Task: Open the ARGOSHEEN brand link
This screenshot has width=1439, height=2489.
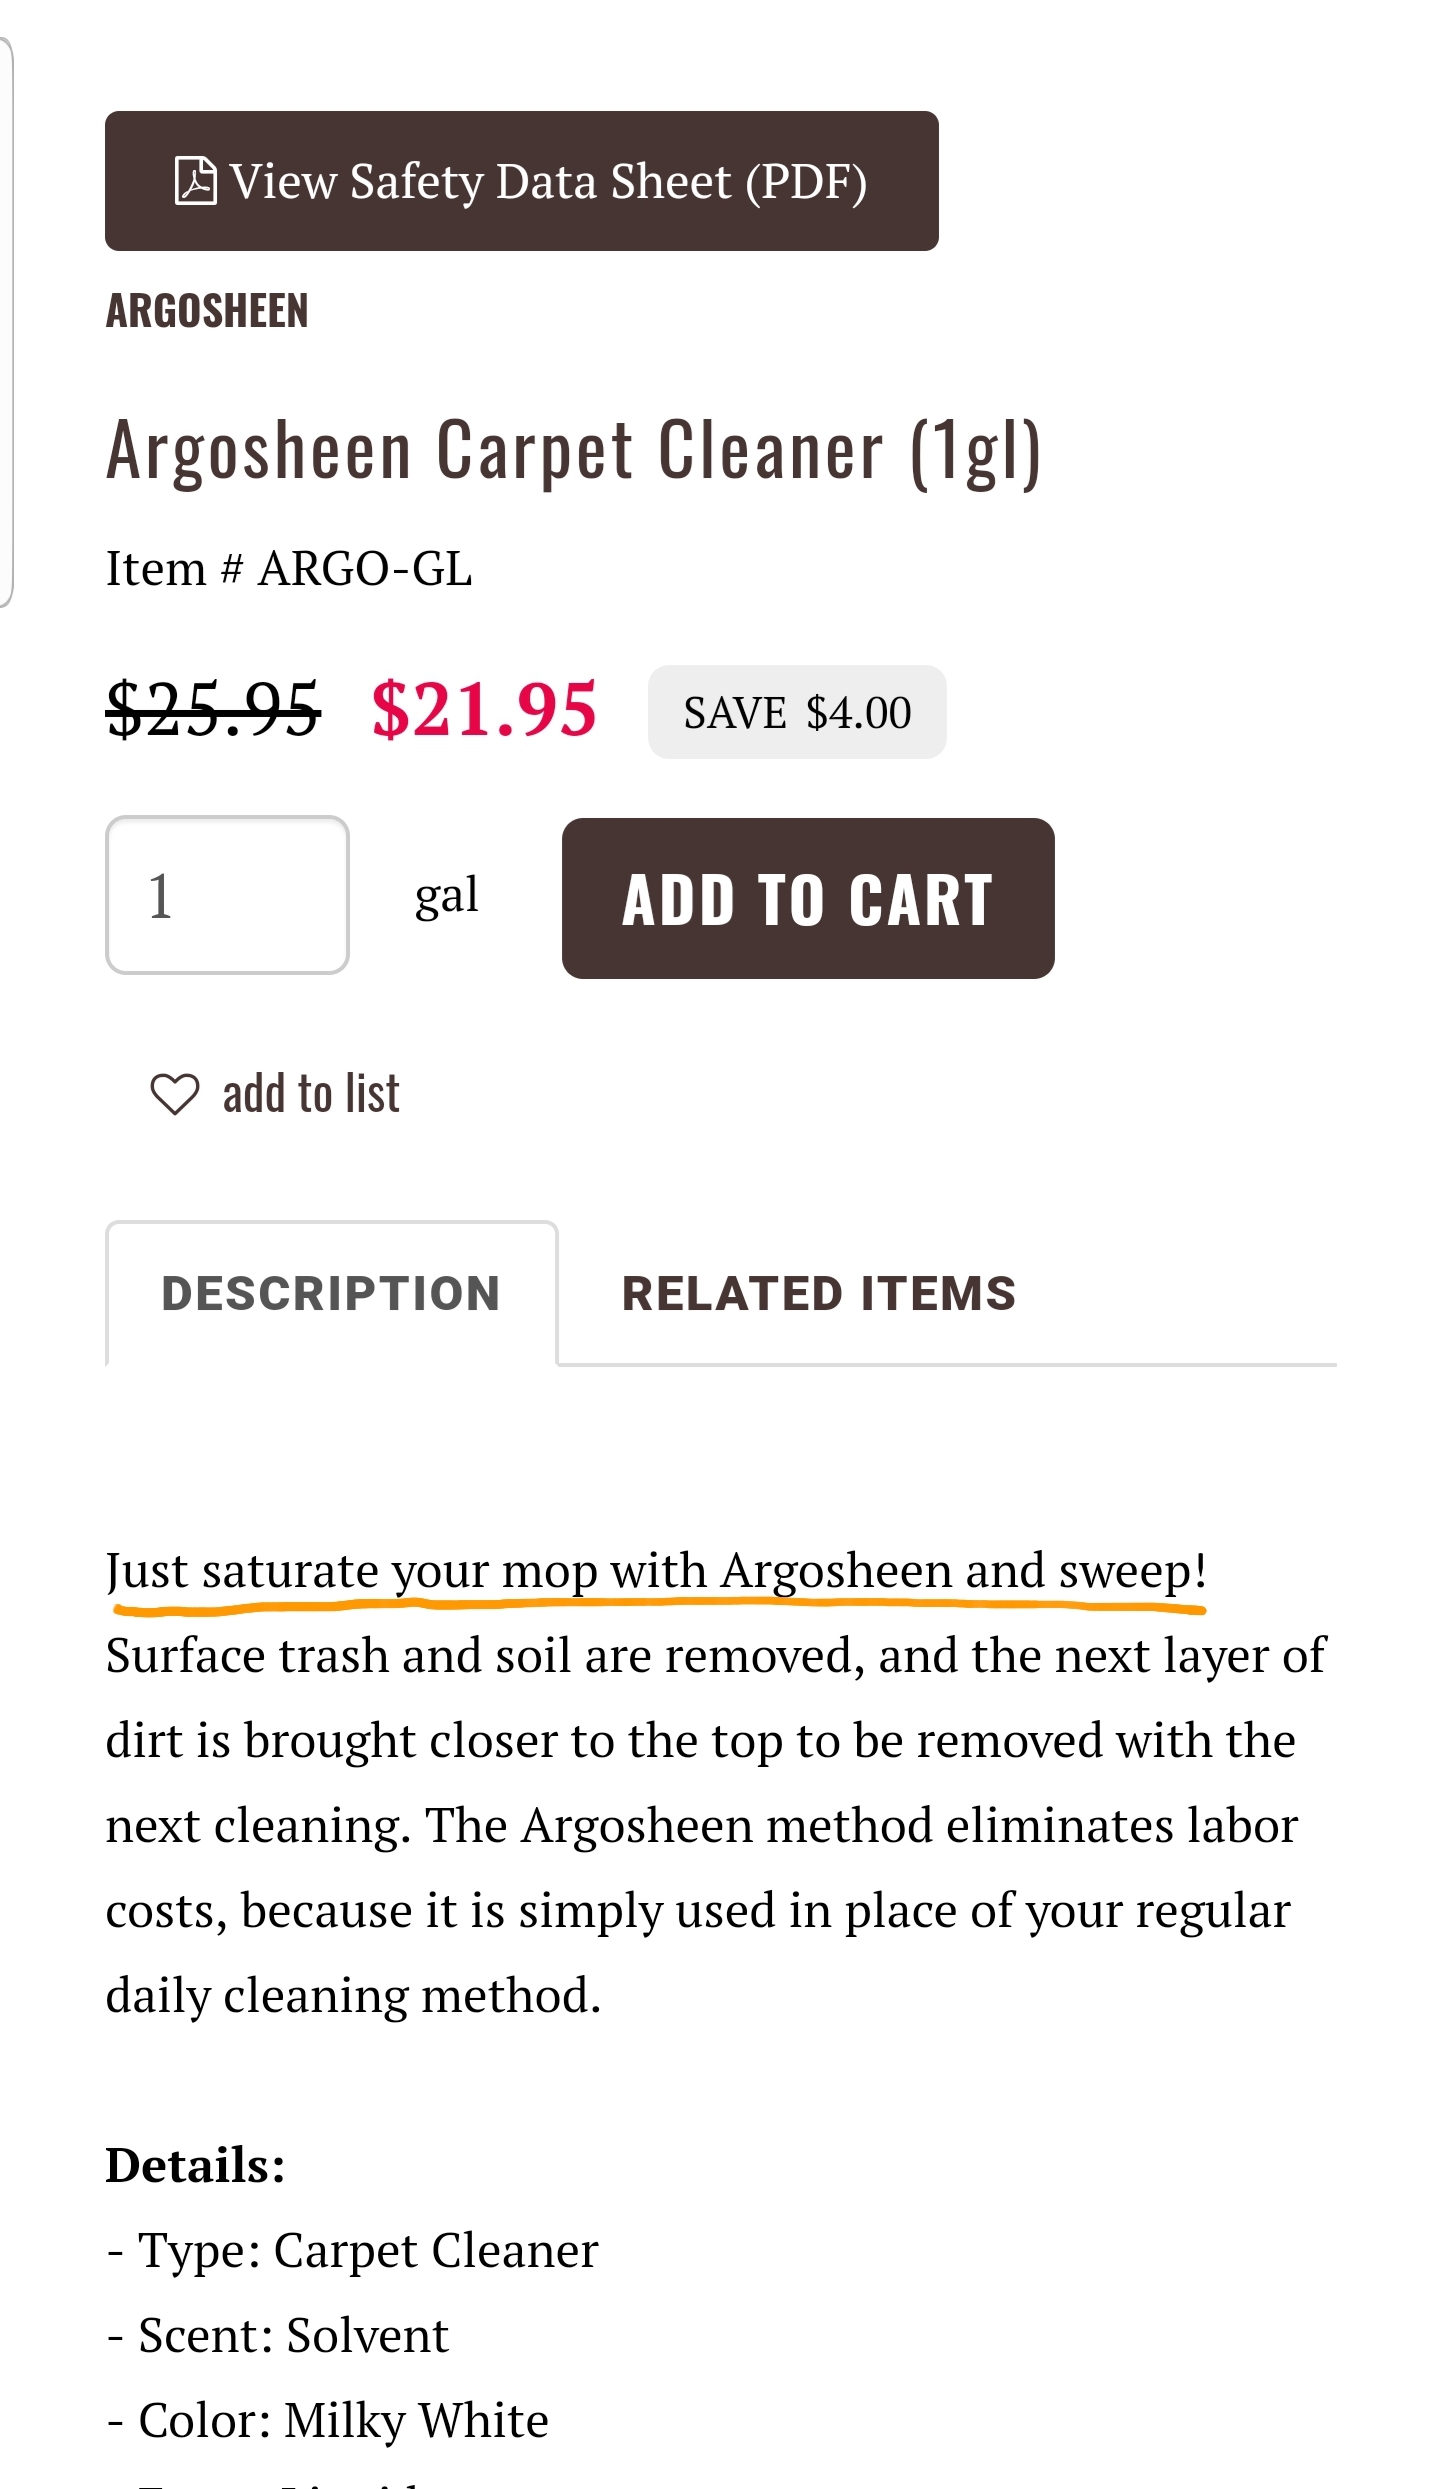Action: coord(207,311)
